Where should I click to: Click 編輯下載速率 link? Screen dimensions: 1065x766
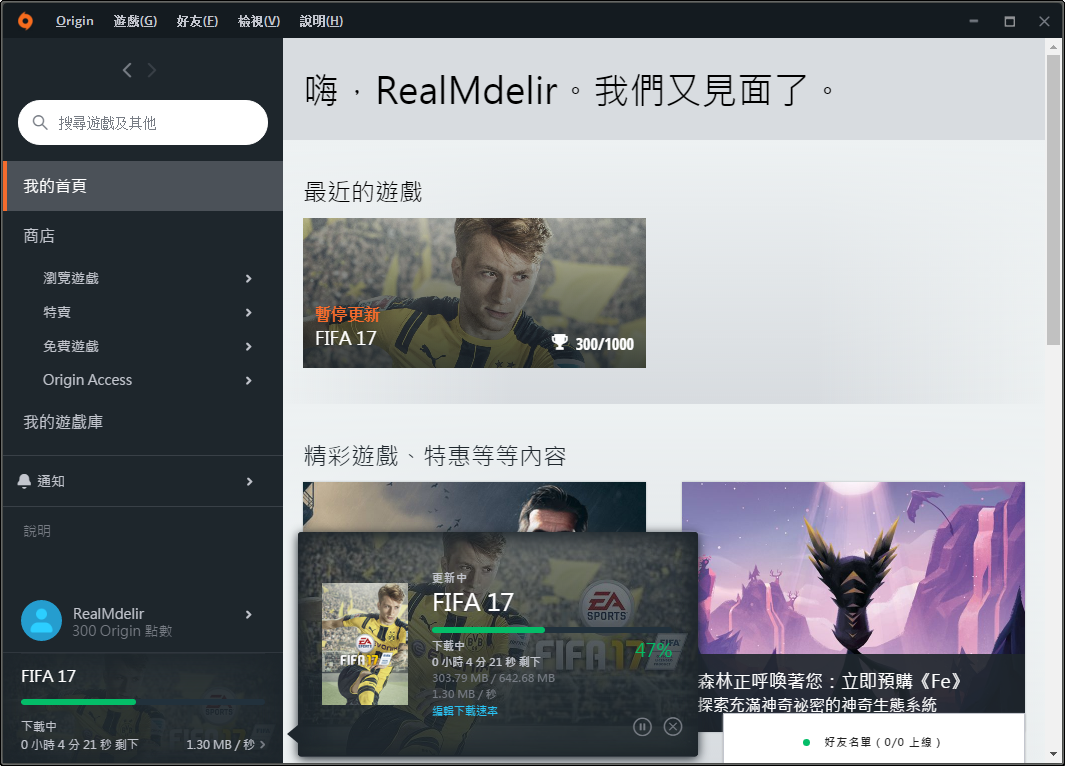point(465,710)
